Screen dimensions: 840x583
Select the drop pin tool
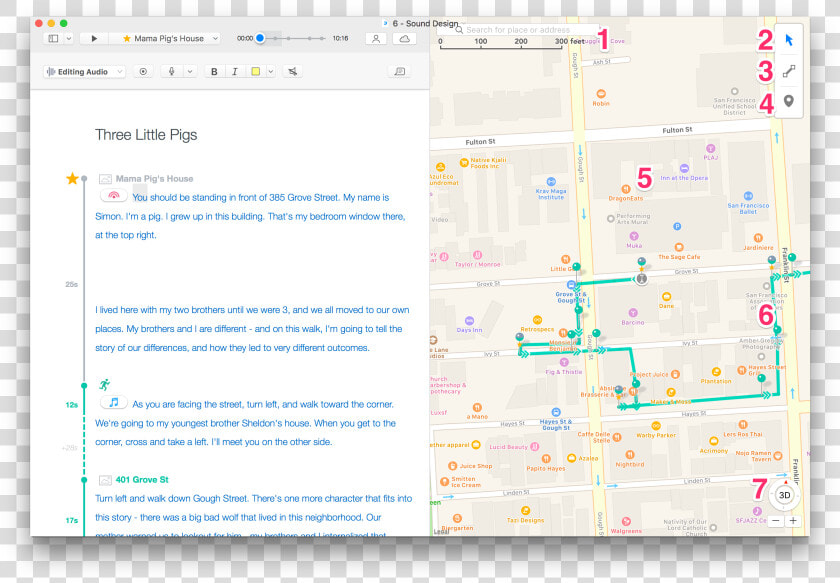pyautogui.click(x=789, y=101)
